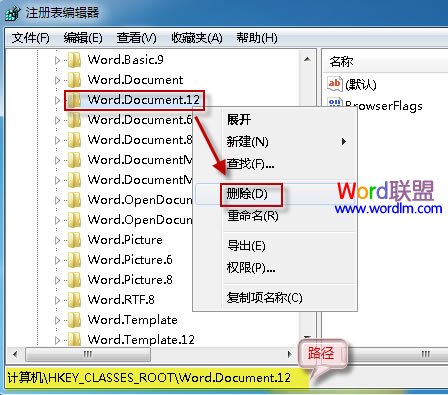Click the Word.Picture.8 folder icon

74,280
